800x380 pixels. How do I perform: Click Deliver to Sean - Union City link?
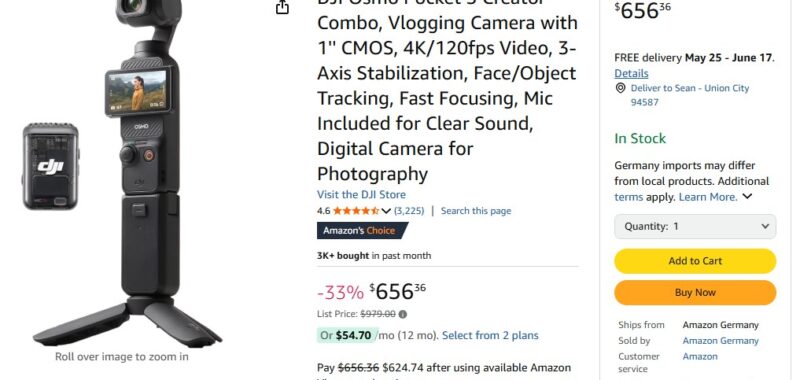(x=690, y=95)
